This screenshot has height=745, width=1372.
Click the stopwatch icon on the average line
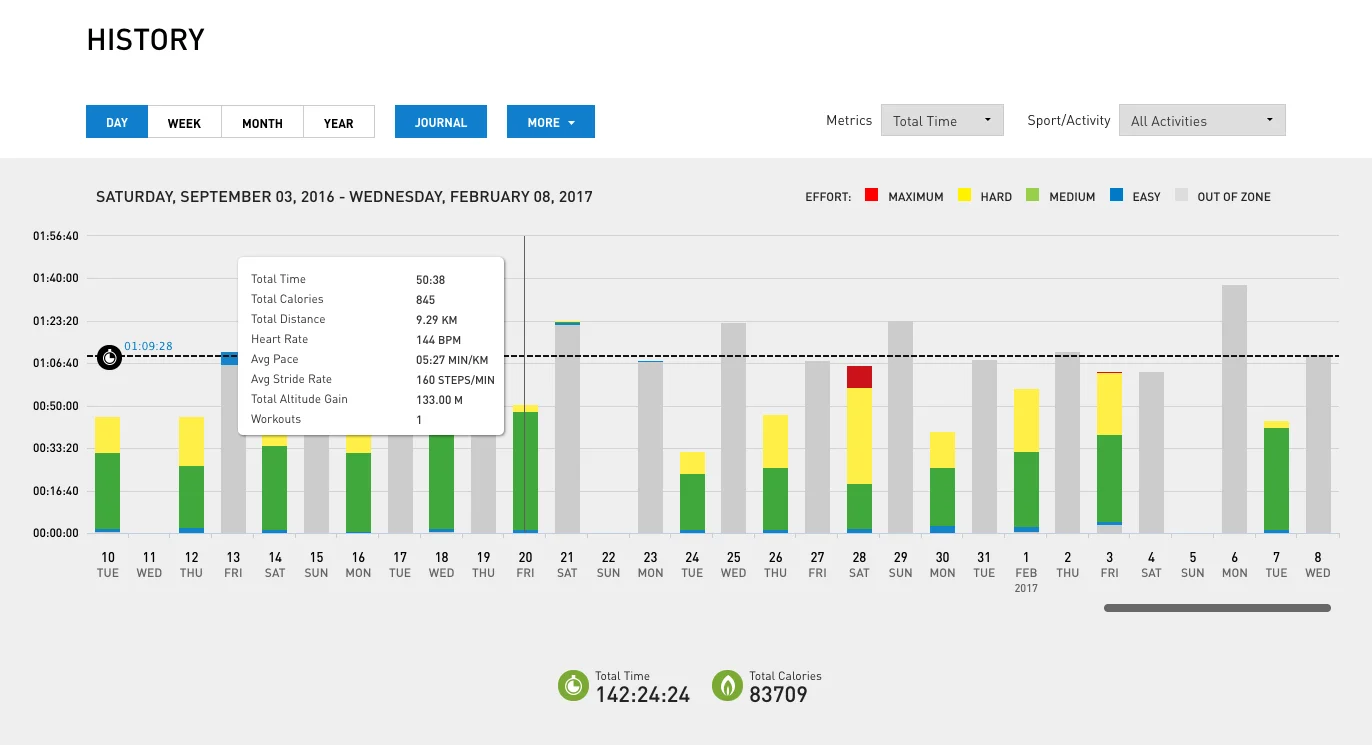pyautogui.click(x=109, y=357)
